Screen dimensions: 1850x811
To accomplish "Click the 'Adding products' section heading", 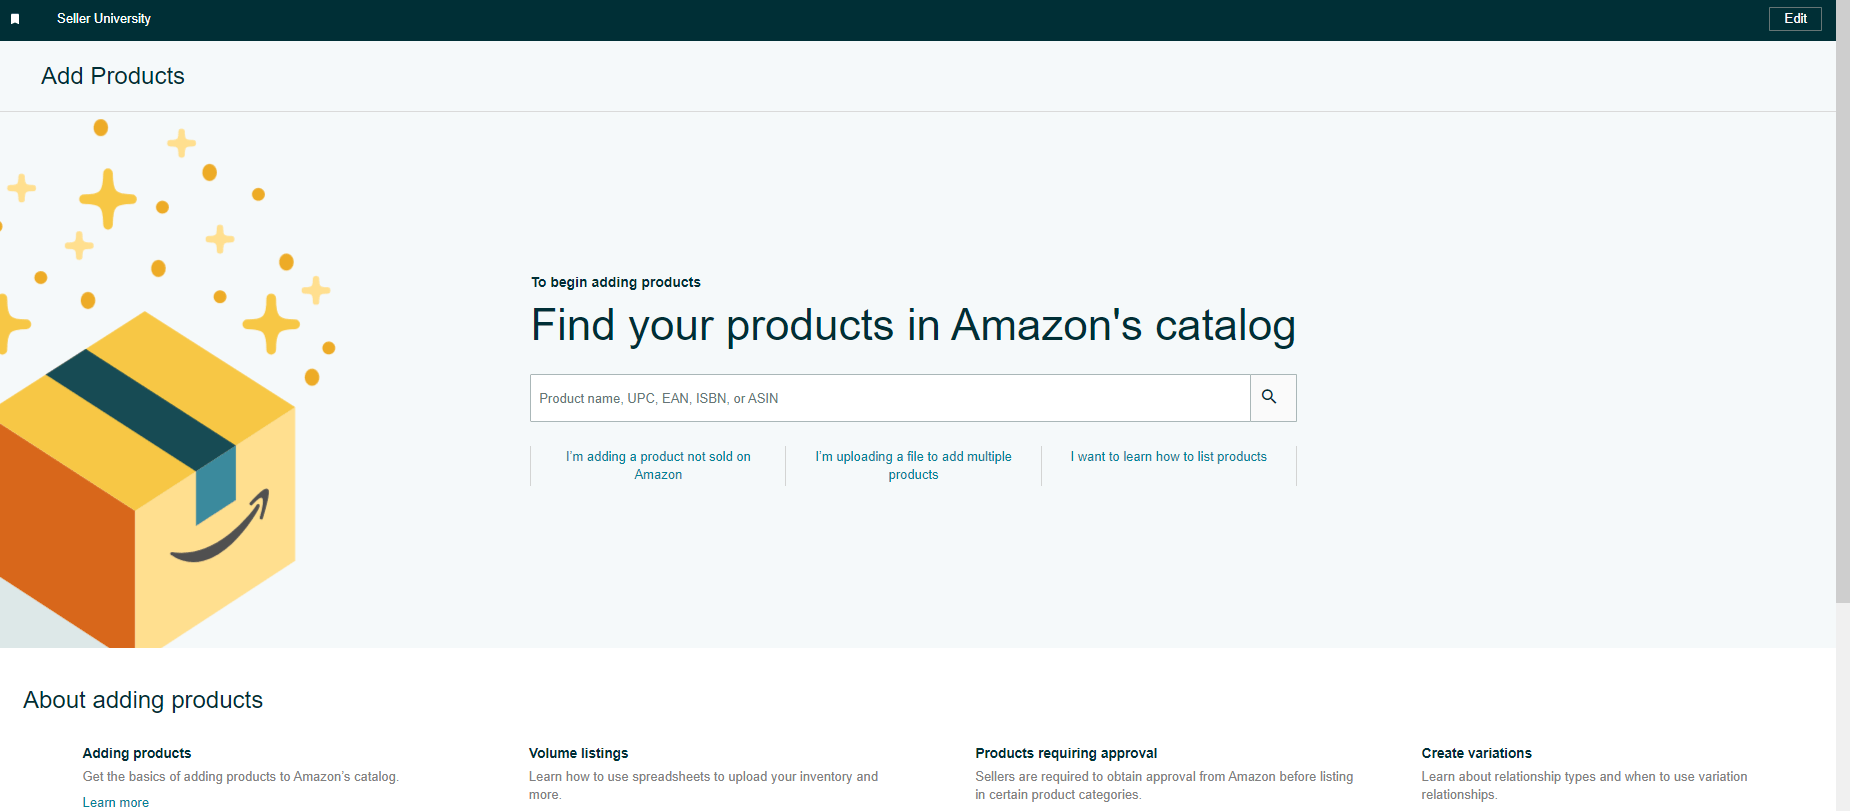I will 137,753.
